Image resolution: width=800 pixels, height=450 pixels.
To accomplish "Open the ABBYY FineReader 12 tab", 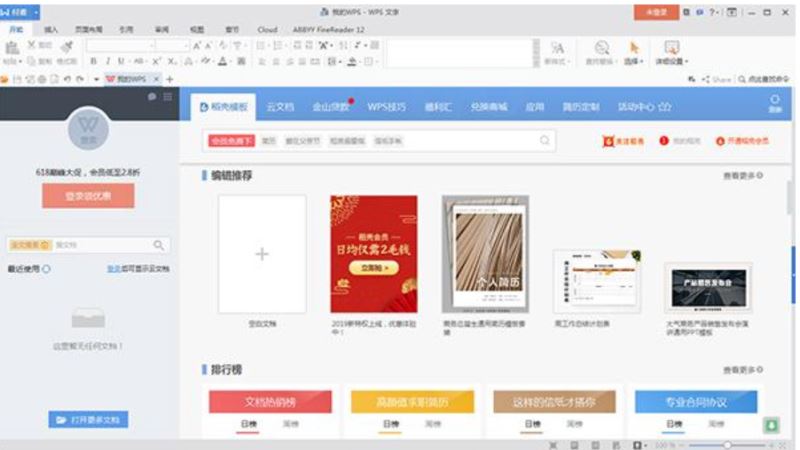I will tap(329, 30).
